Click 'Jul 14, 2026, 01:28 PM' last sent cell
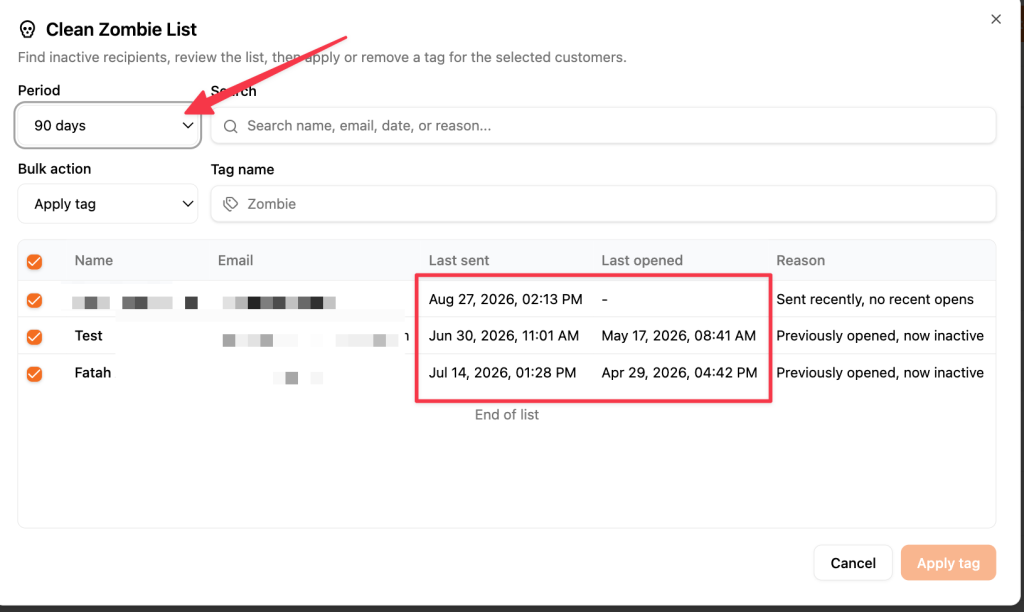 click(502, 373)
